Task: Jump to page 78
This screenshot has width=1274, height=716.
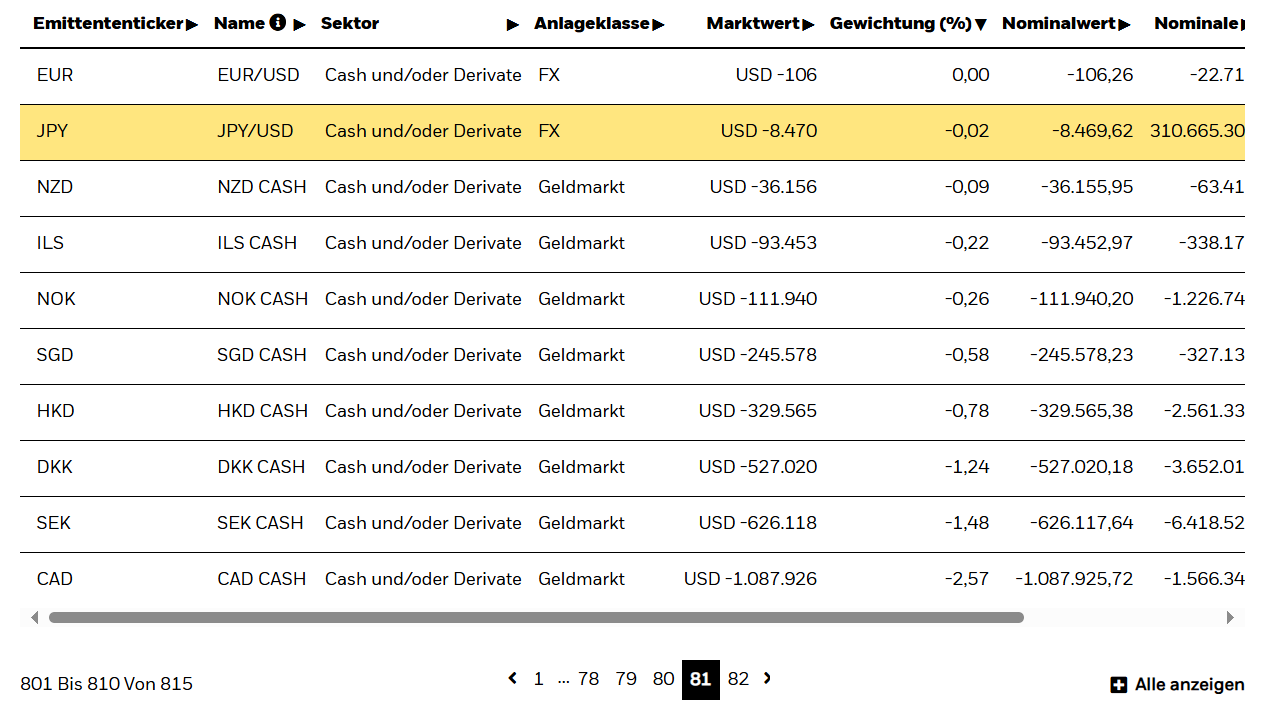Action: pyautogui.click(x=588, y=679)
